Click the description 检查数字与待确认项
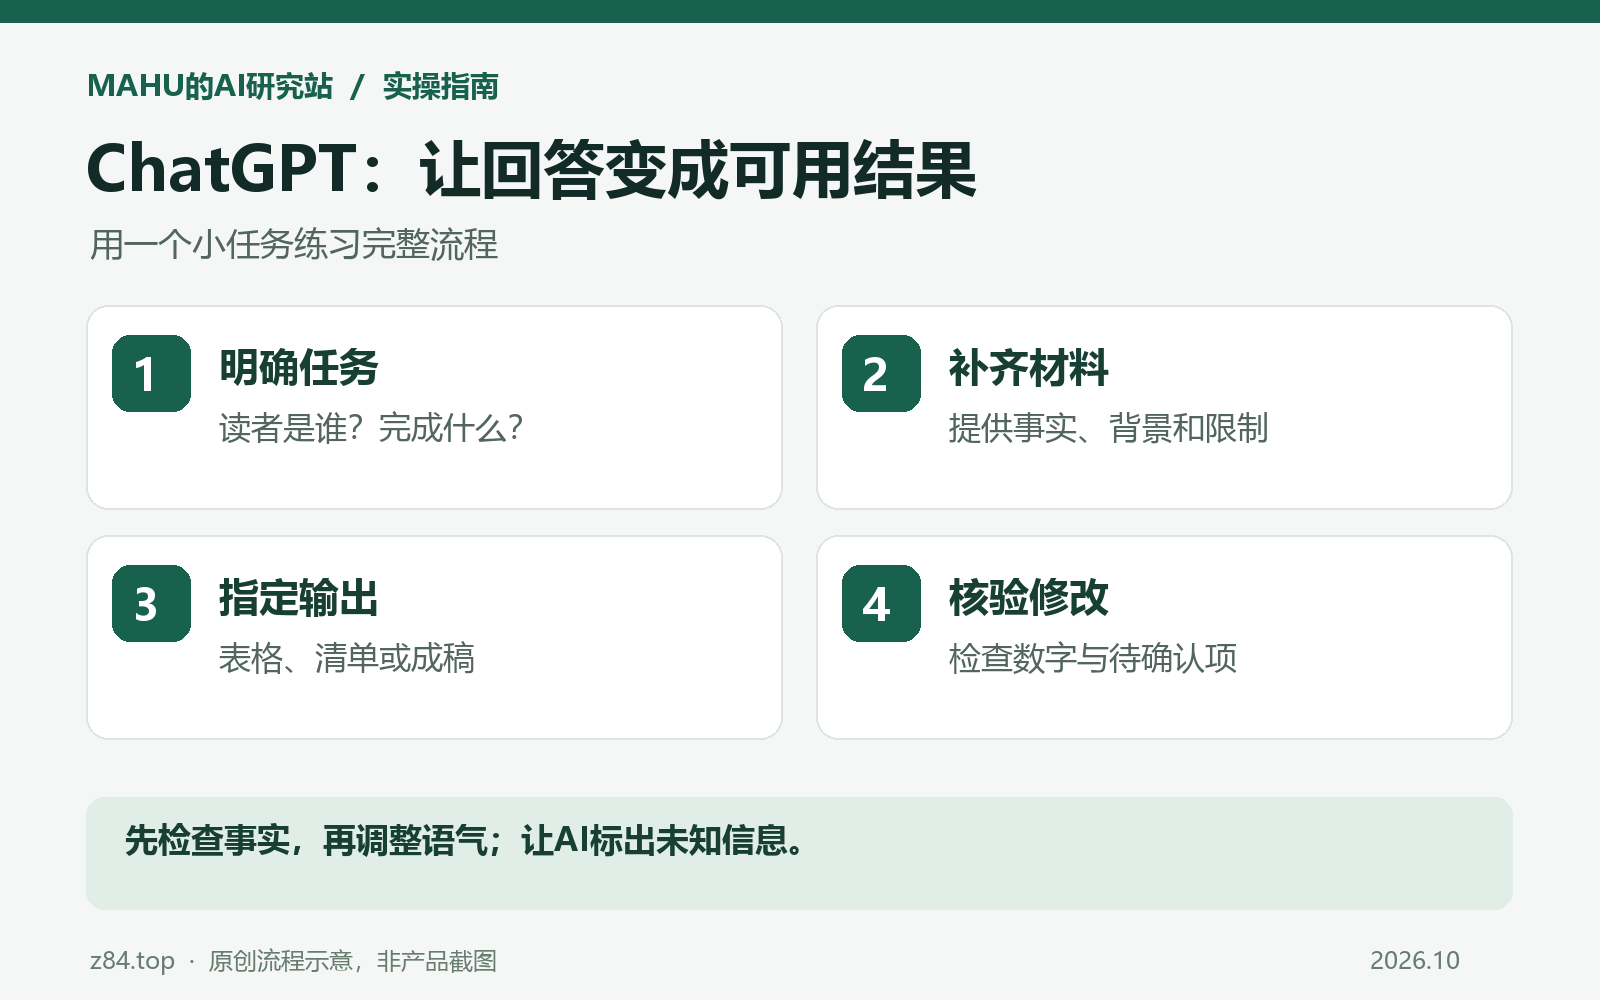 click(x=1093, y=658)
